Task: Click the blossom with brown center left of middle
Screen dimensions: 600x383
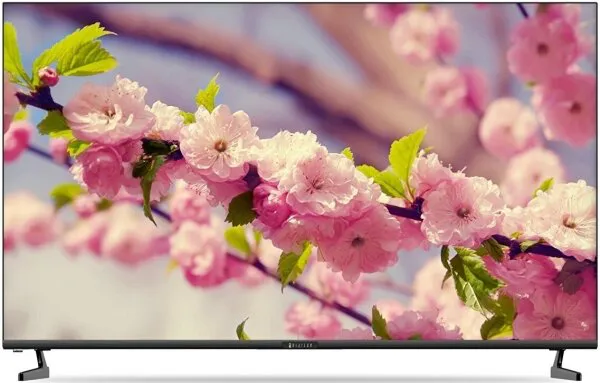Action: pos(219,142)
